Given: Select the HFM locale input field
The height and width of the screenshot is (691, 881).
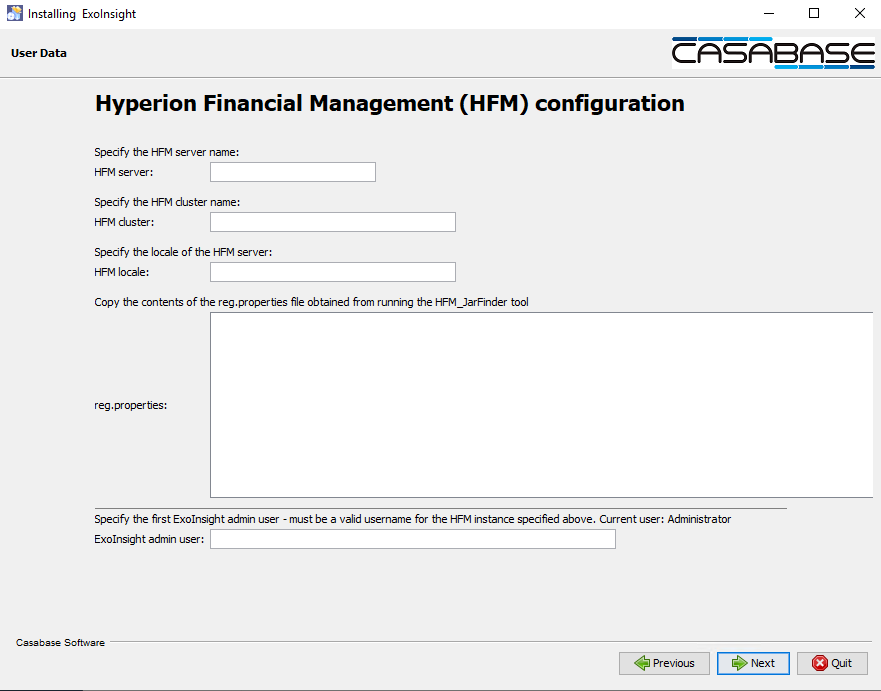Looking at the screenshot, I should 332,272.
